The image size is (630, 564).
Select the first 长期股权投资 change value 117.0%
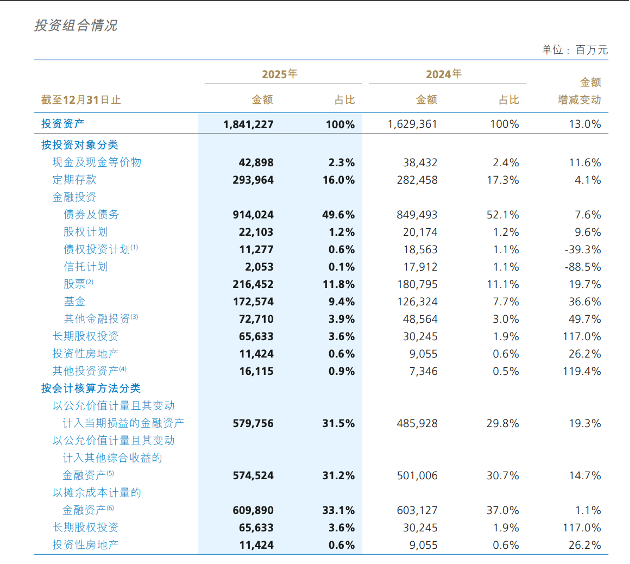pyautogui.click(x=582, y=336)
